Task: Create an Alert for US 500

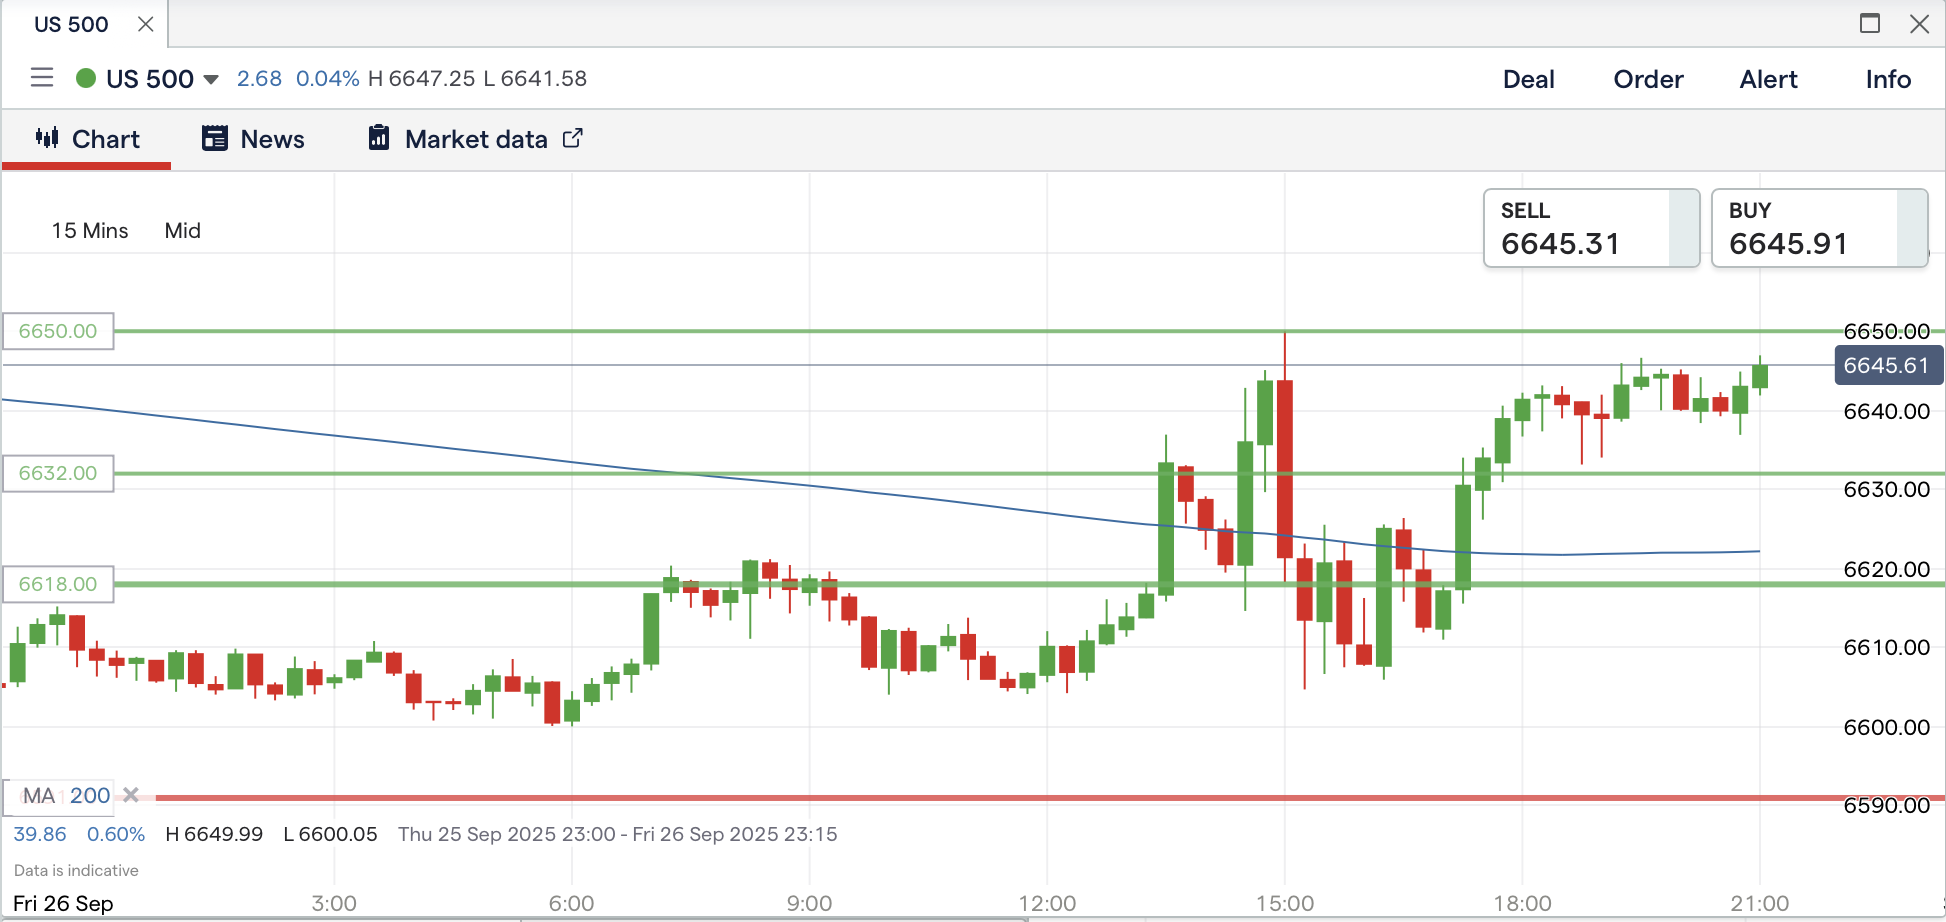Action: [x=1768, y=79]
